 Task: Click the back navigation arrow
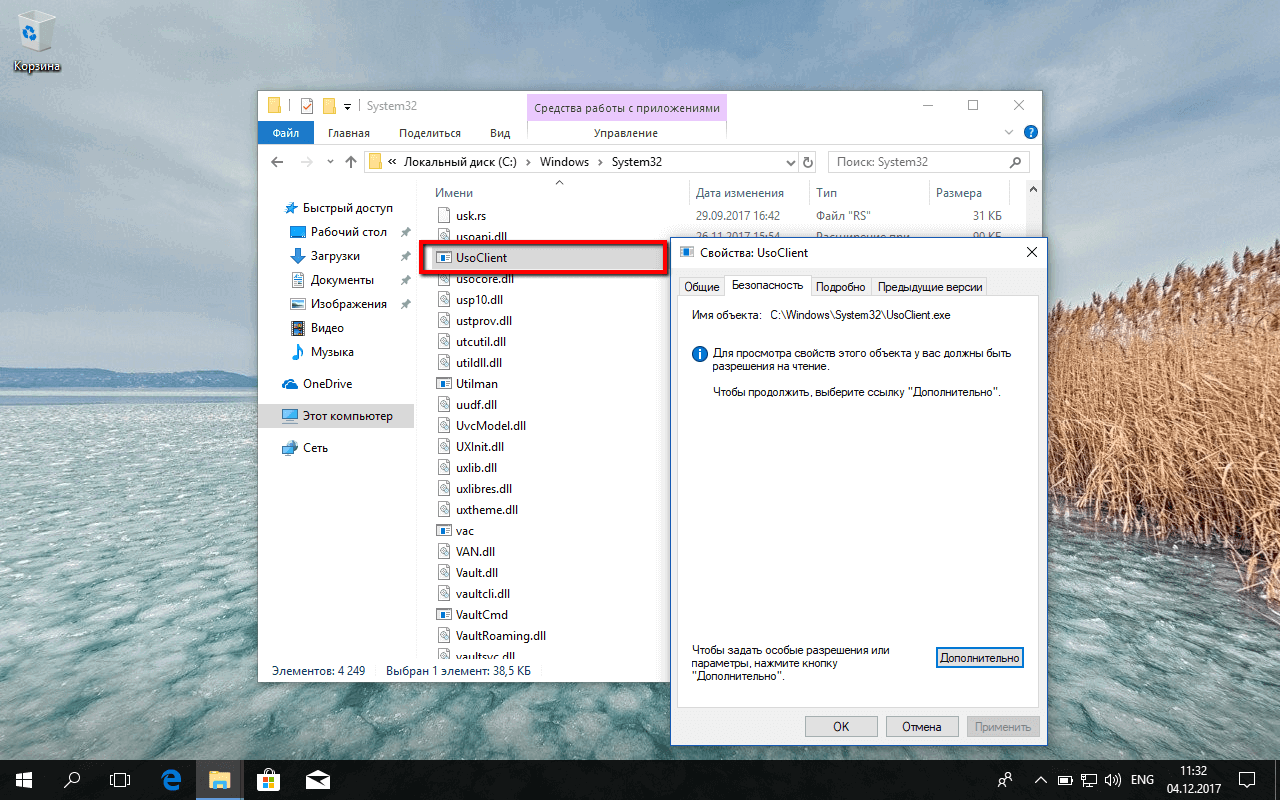(x=277, y=161)
